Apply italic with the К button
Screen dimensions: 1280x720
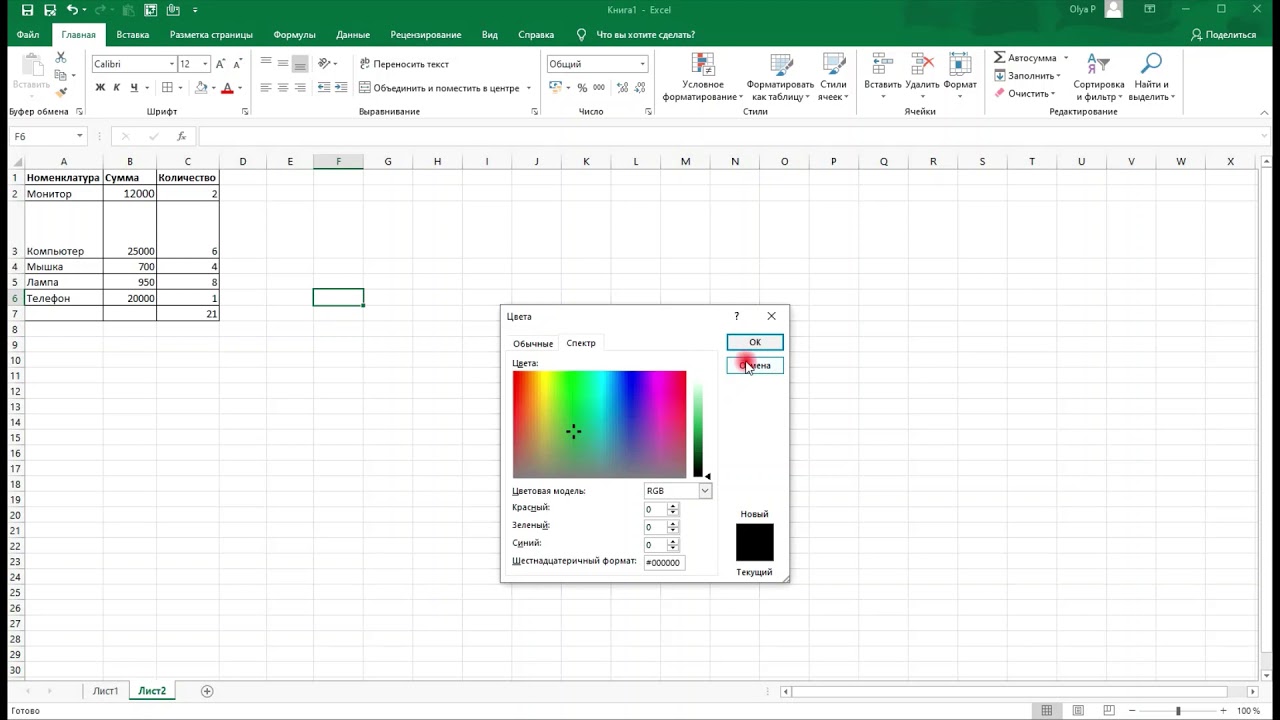(x=116, y=88)
